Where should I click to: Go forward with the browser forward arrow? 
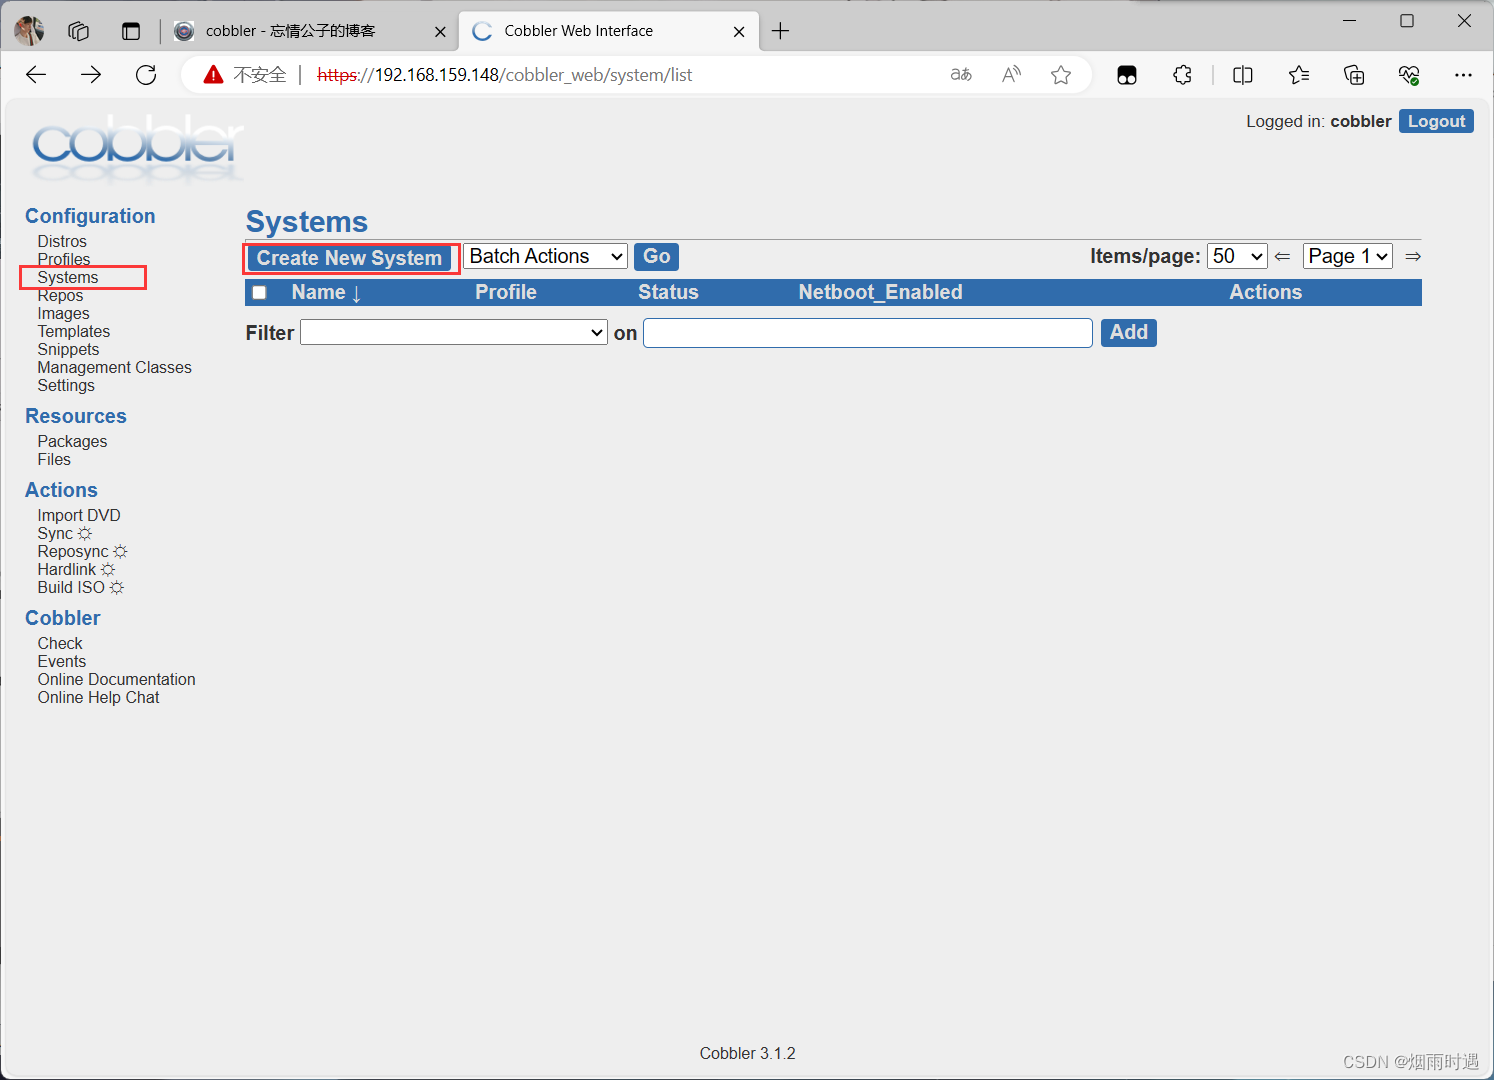pos(91,75)
